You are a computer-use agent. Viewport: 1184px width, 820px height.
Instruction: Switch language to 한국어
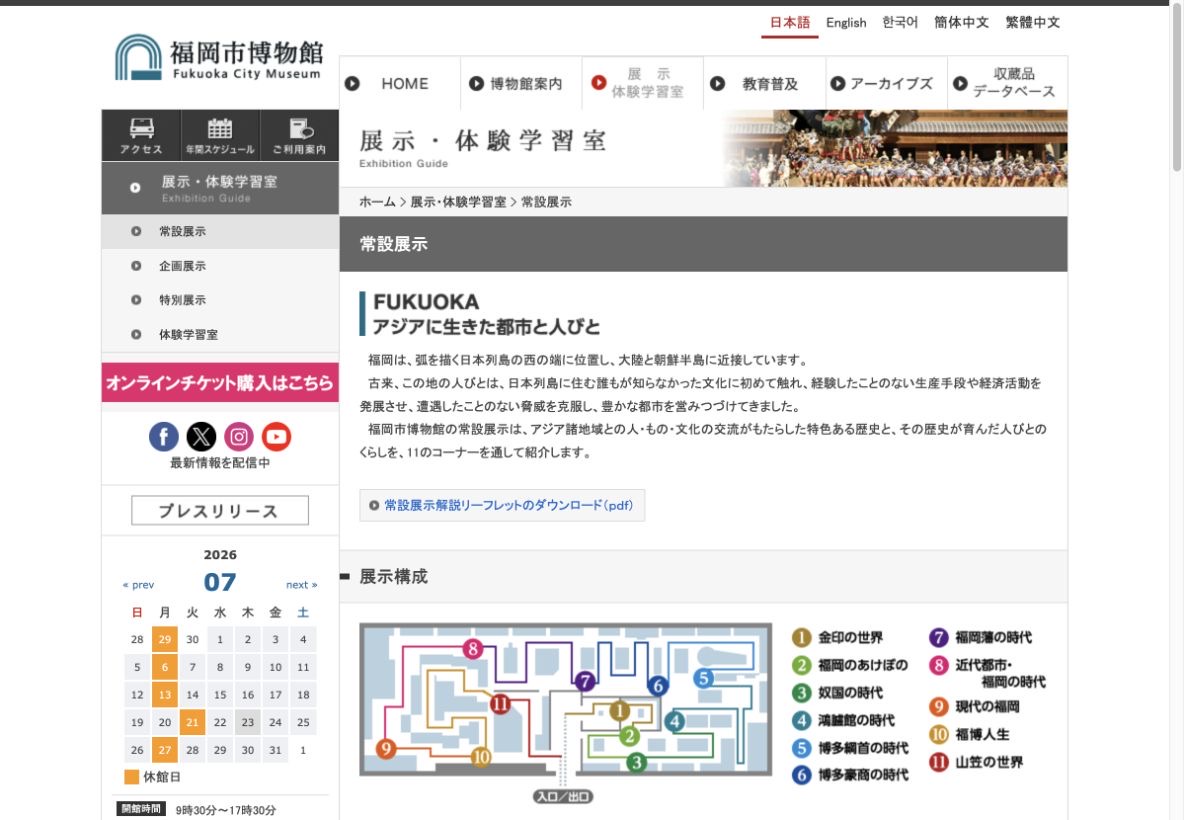(900, 23)
